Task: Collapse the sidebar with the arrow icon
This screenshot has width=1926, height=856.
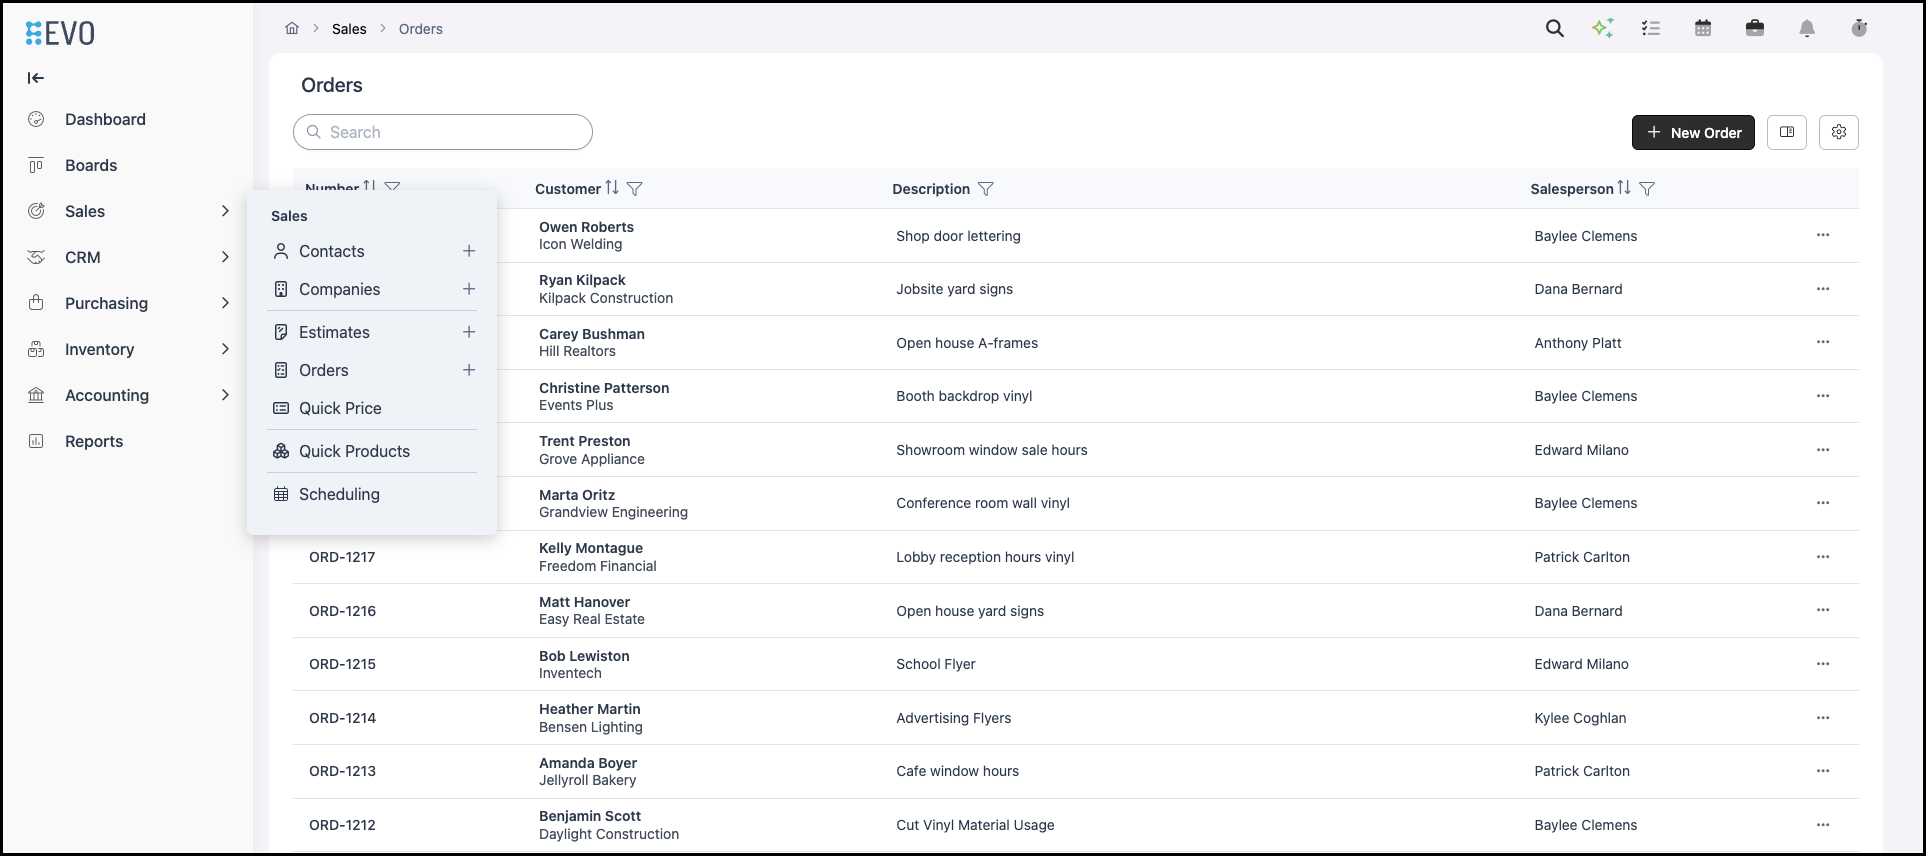Action: point(36,78)
